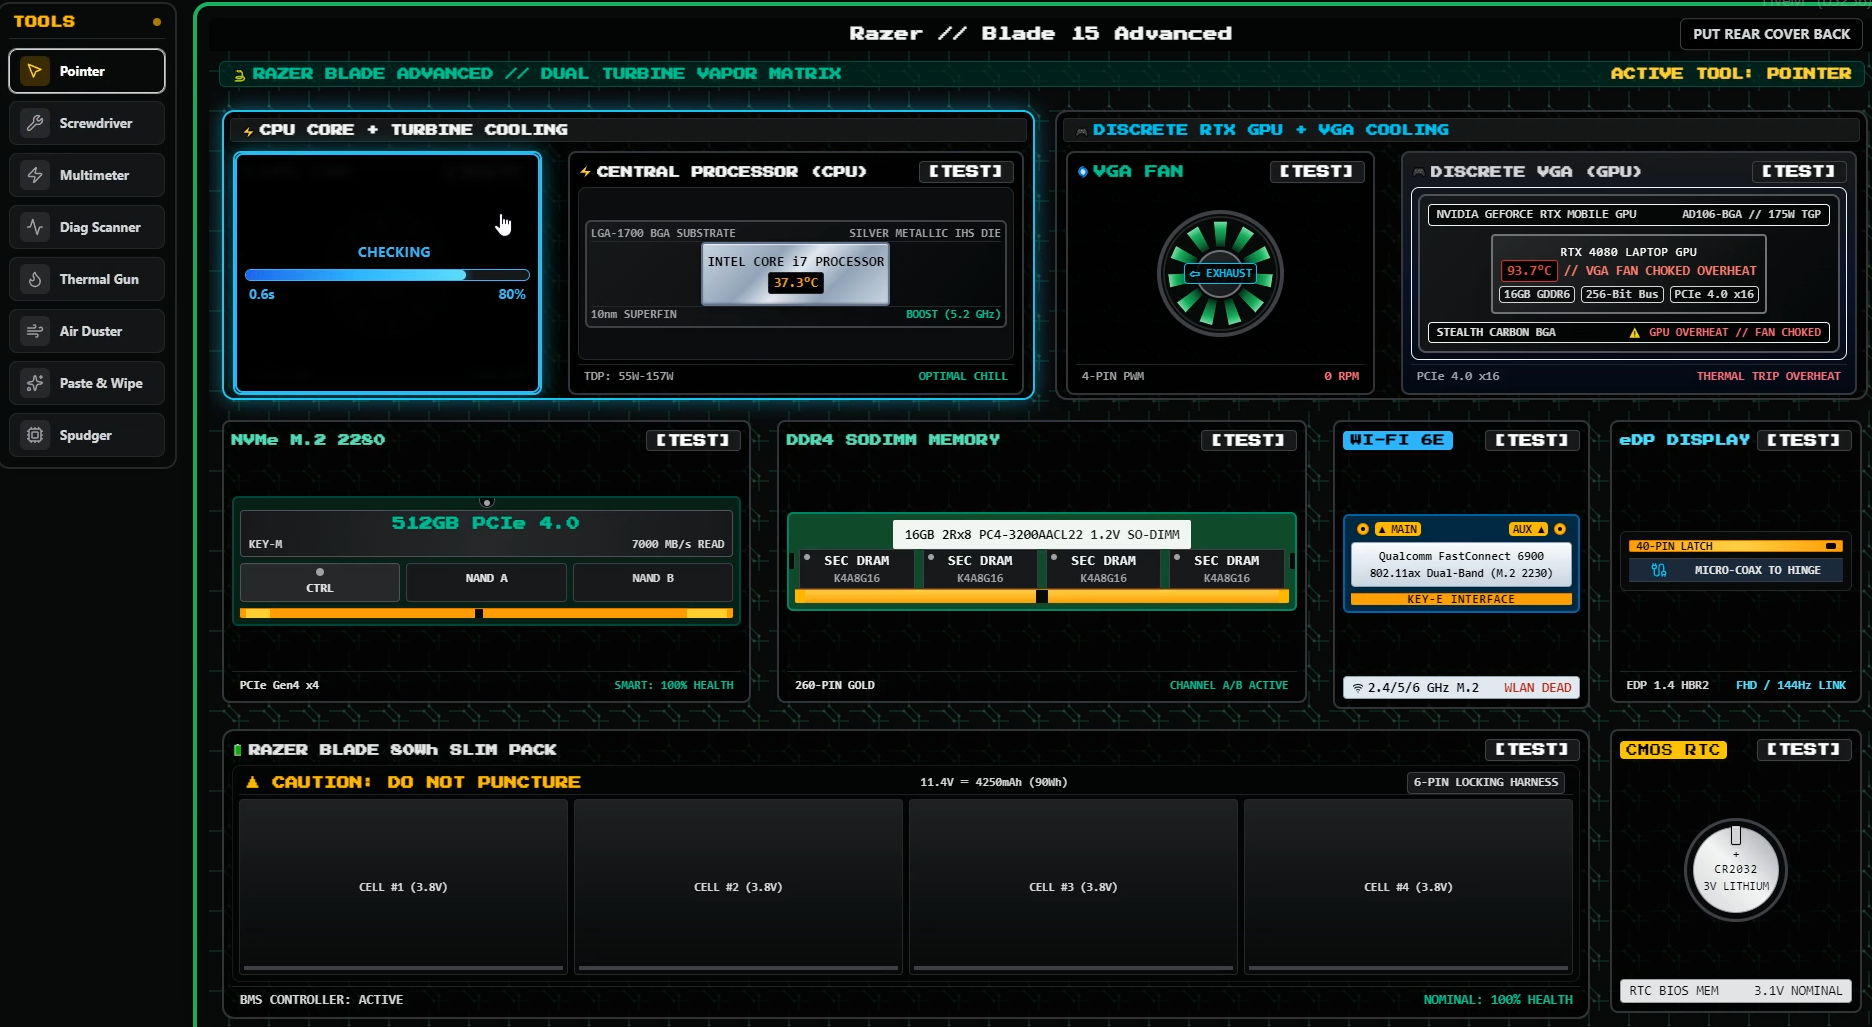The width and height of the screenshot is (1872, 1027).
Task: Click the WLAN DEAD status
Action: point(1537,688)
